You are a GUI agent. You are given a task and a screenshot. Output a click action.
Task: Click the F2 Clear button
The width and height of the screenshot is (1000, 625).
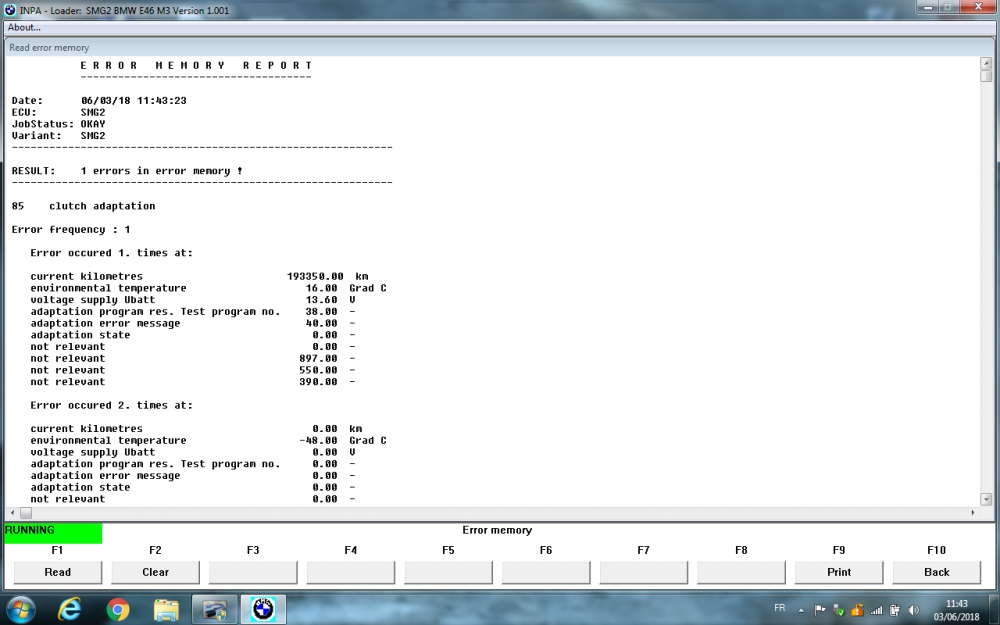pyautogui.click(x=155, y=572)
